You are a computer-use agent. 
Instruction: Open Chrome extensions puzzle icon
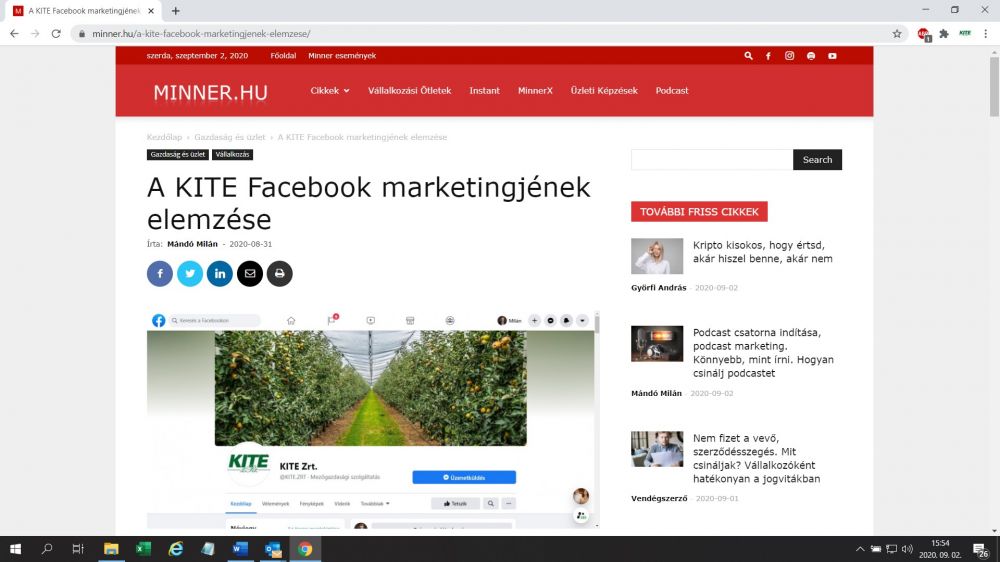[944, 34]
